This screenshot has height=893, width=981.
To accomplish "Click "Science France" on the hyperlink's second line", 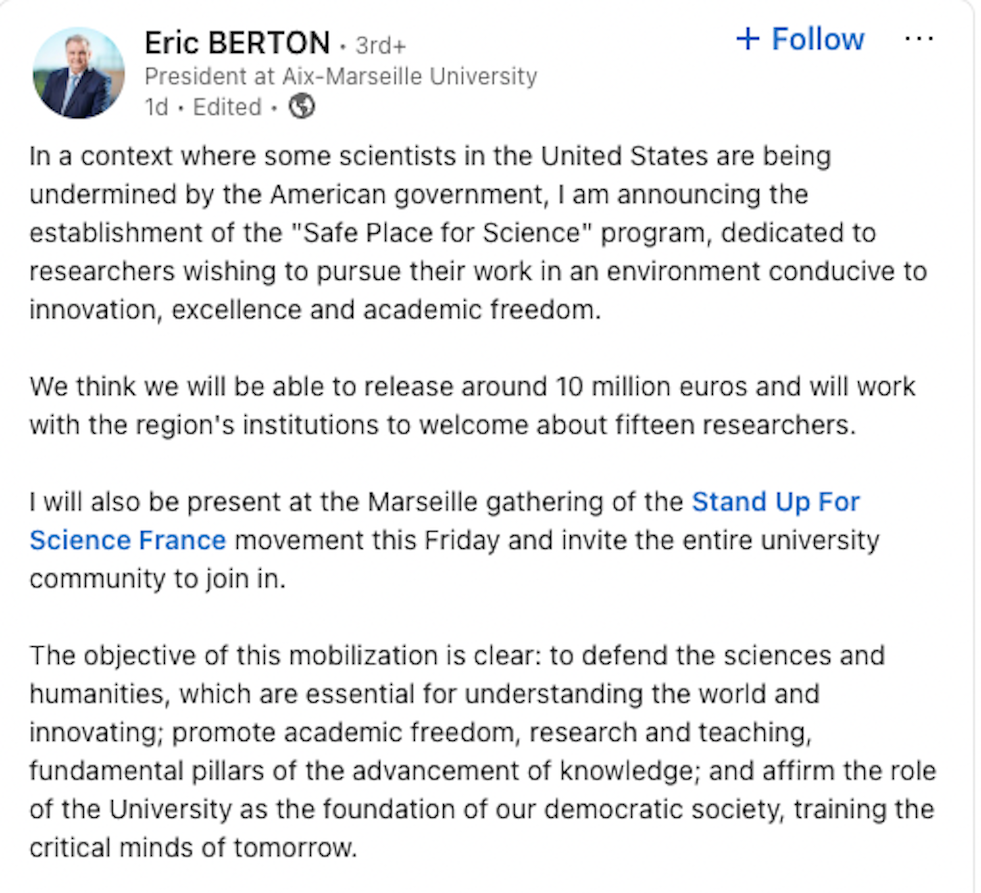I will click(128, 540).
